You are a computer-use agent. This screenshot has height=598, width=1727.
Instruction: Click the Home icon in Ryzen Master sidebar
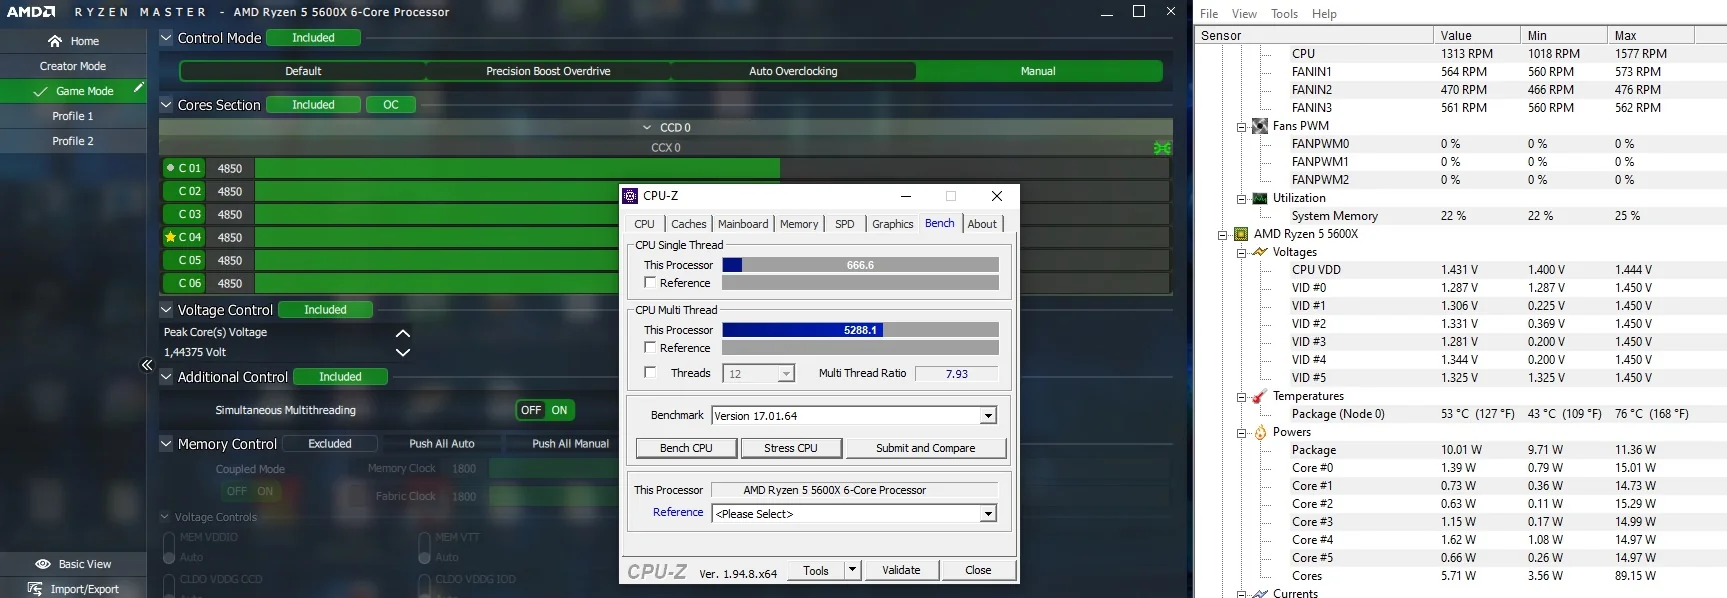[55, 41]
